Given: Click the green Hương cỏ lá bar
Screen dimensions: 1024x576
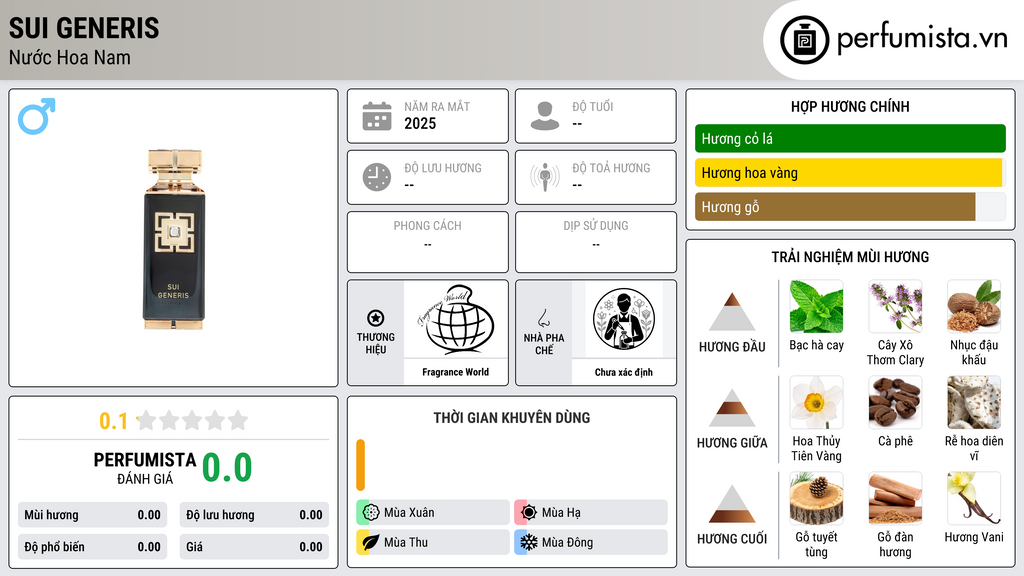Looking at the screenshot, I should [x=850, y=138].
